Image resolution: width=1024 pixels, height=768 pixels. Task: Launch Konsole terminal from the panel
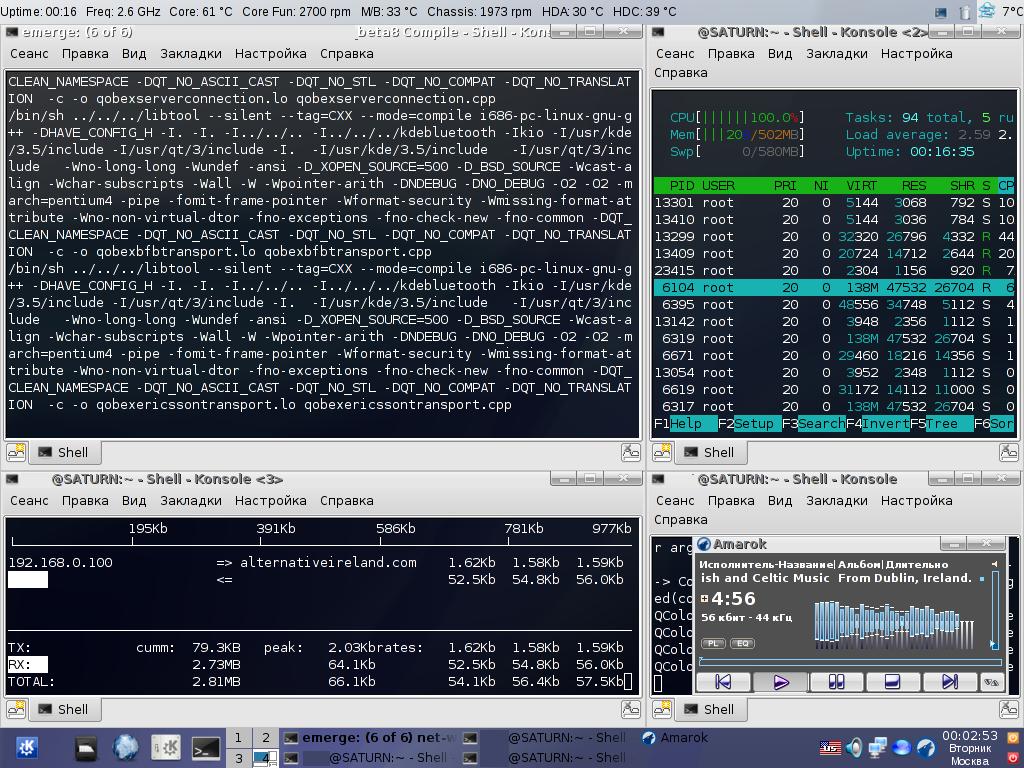click(206, 747)
